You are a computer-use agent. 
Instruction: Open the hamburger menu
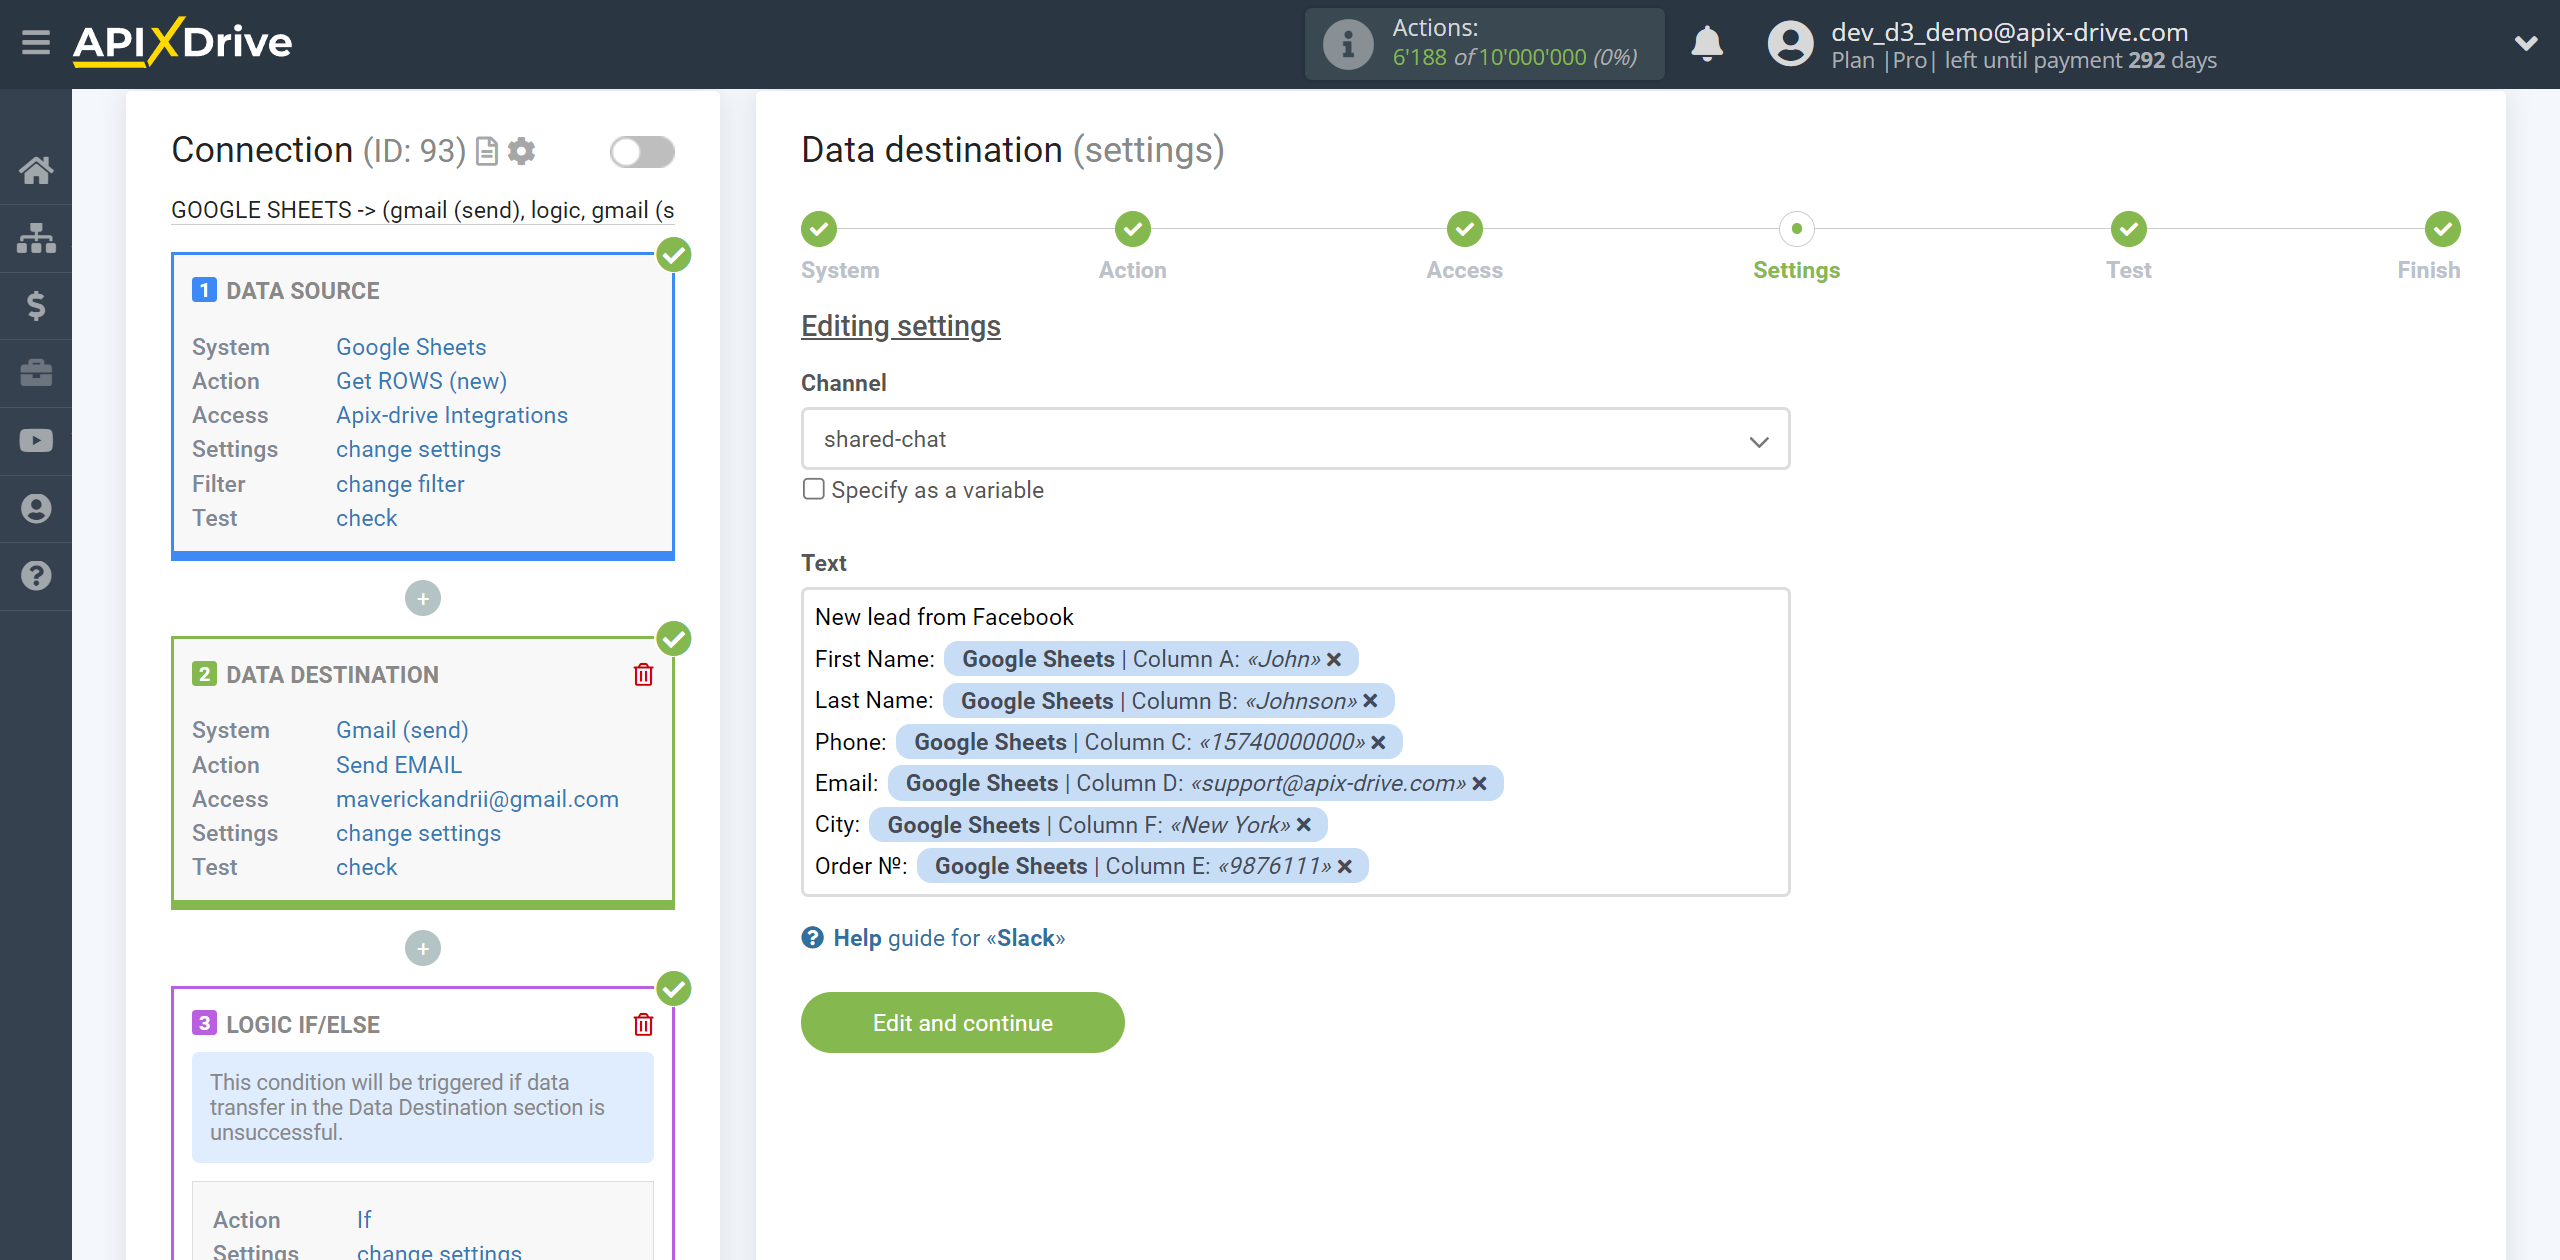(x=36, y=43)
